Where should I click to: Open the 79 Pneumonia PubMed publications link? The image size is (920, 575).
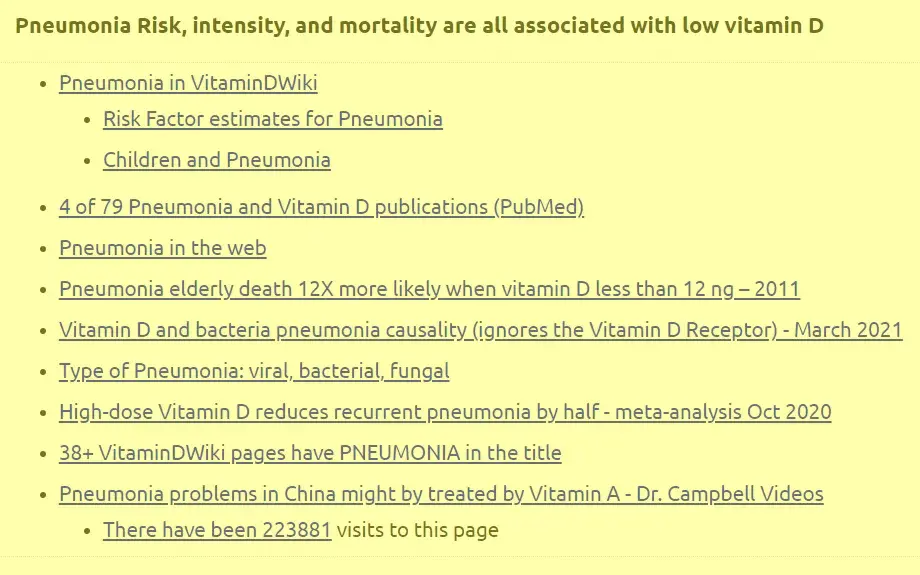321,207
